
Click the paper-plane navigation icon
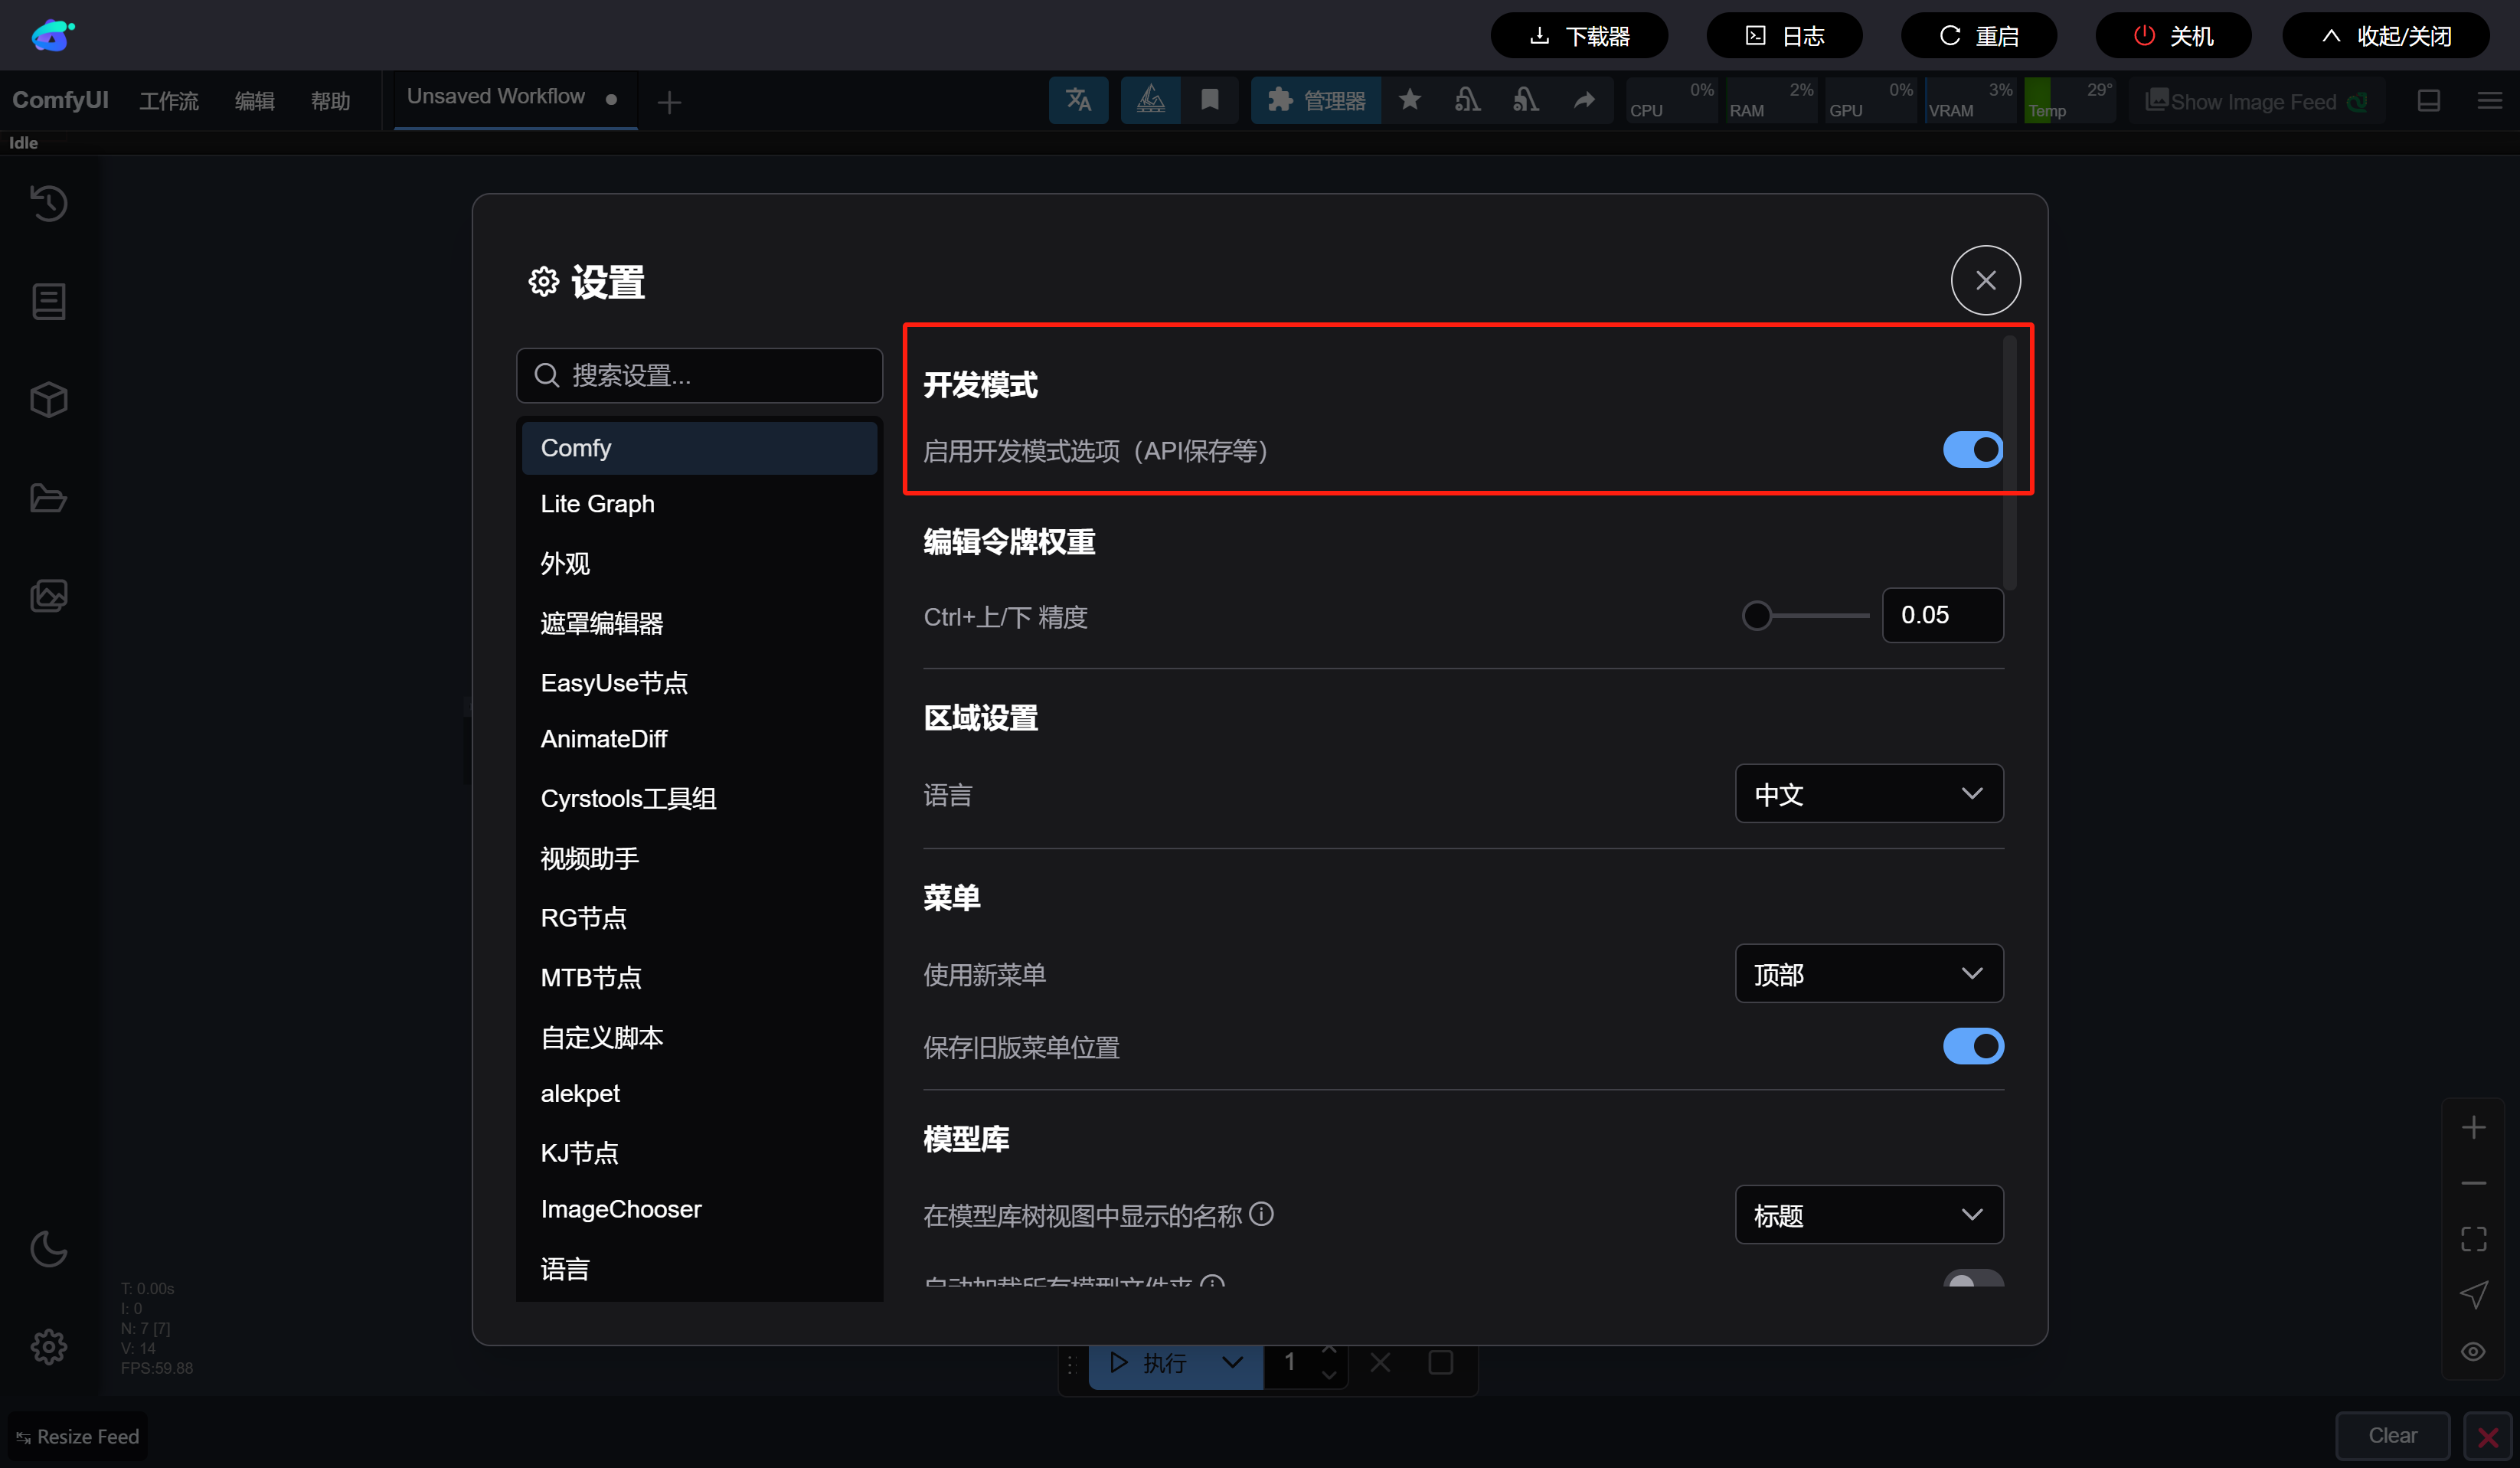point(2474,1296)
